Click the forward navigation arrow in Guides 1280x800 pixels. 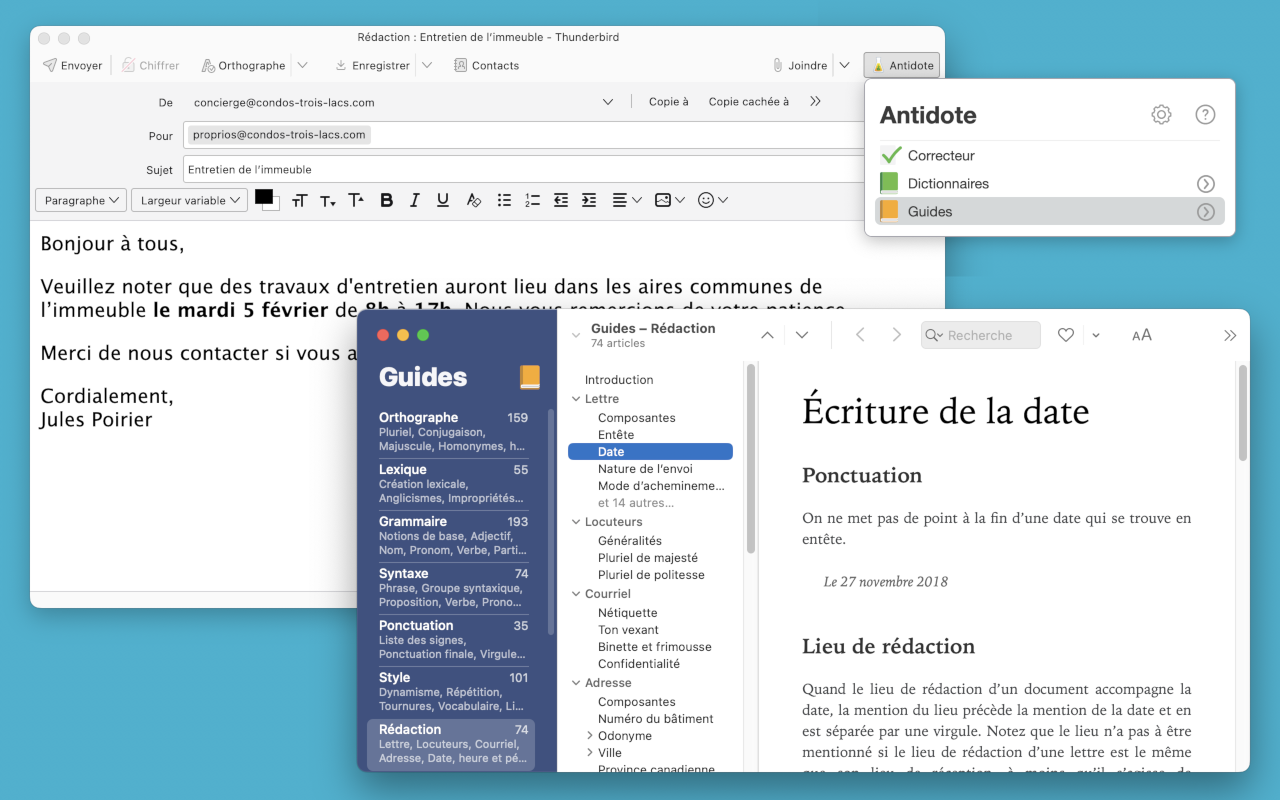[x=897, y=335]
